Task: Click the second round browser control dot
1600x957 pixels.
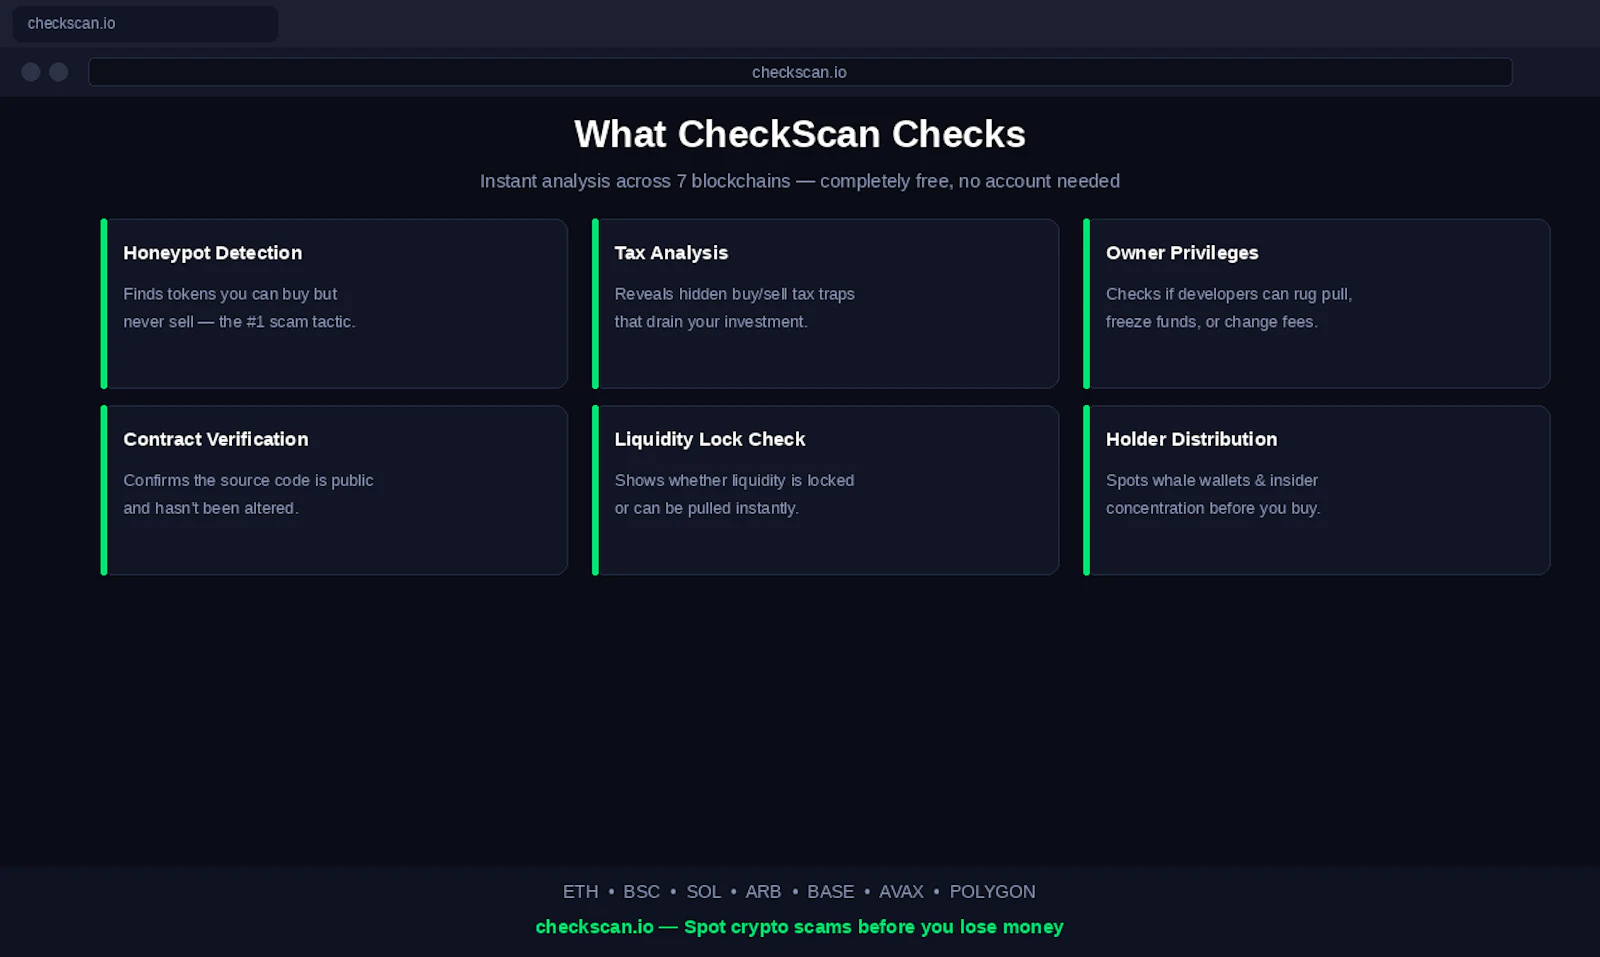Action: (59, 72)
